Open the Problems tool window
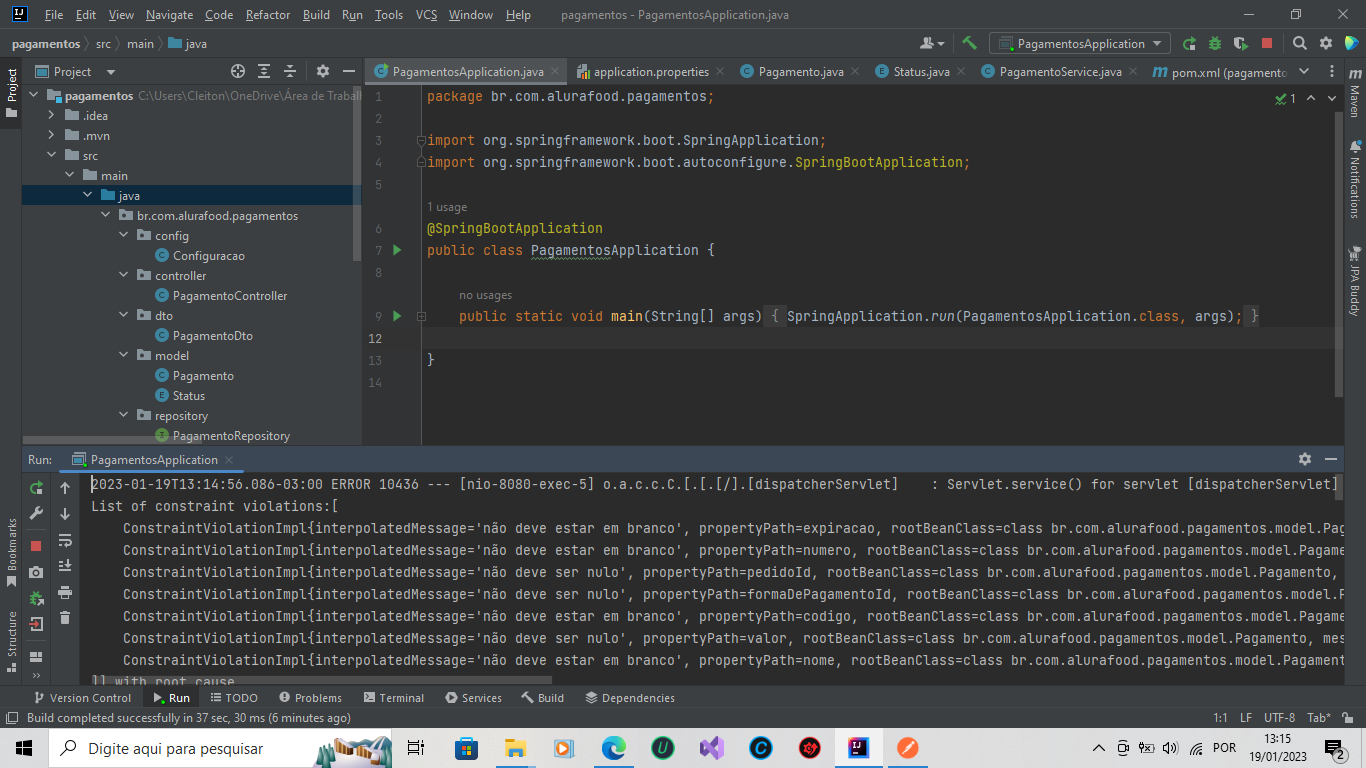The height and width of the screenshot is (768, 1366). 310,698
